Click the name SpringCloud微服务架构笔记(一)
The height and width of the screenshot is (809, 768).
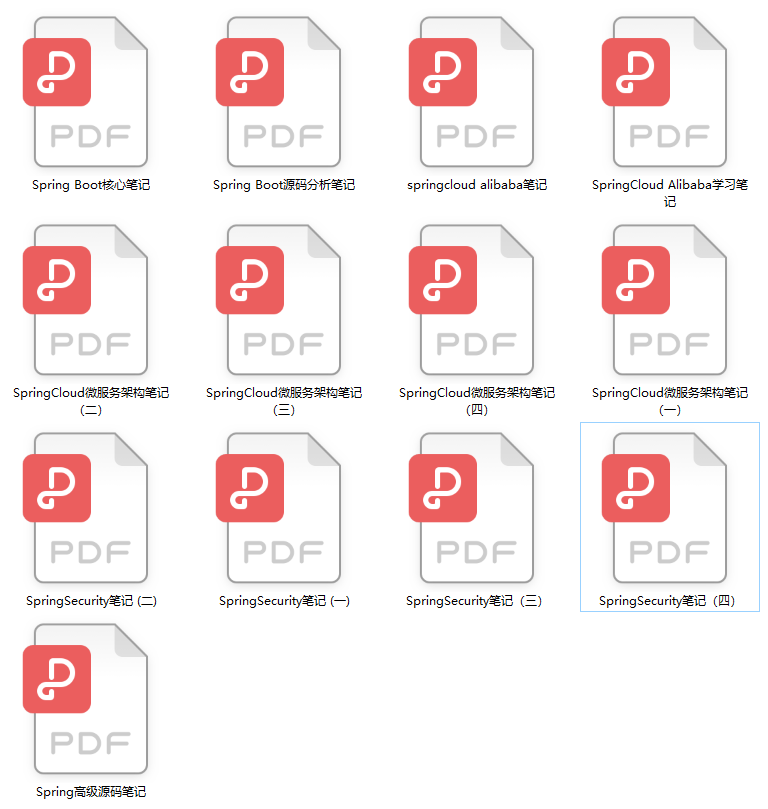[669, 401]
